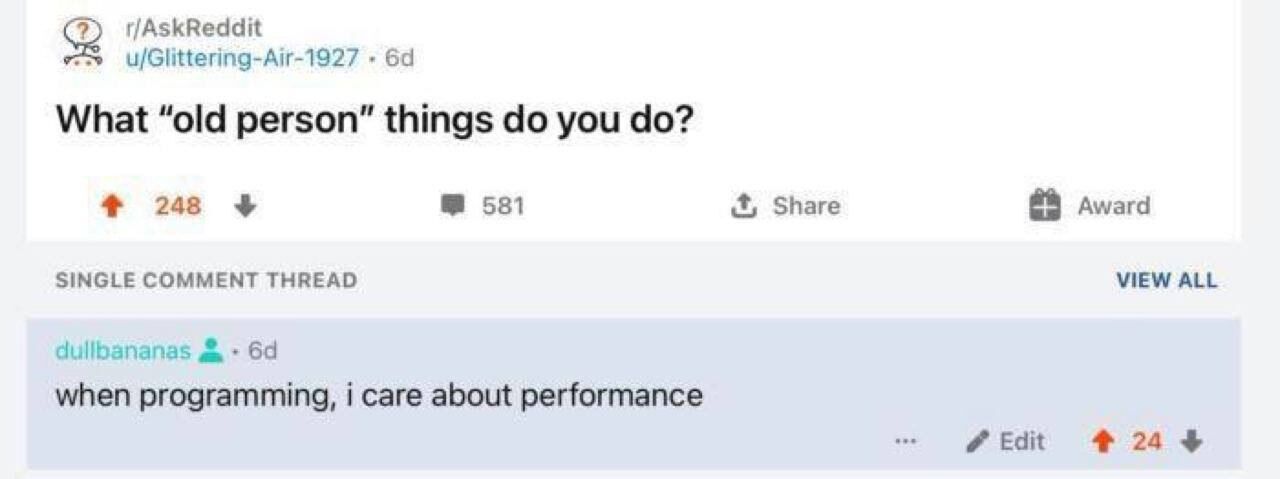
Task: Click the comment's Edit text button
Action: coord(1022,441)
